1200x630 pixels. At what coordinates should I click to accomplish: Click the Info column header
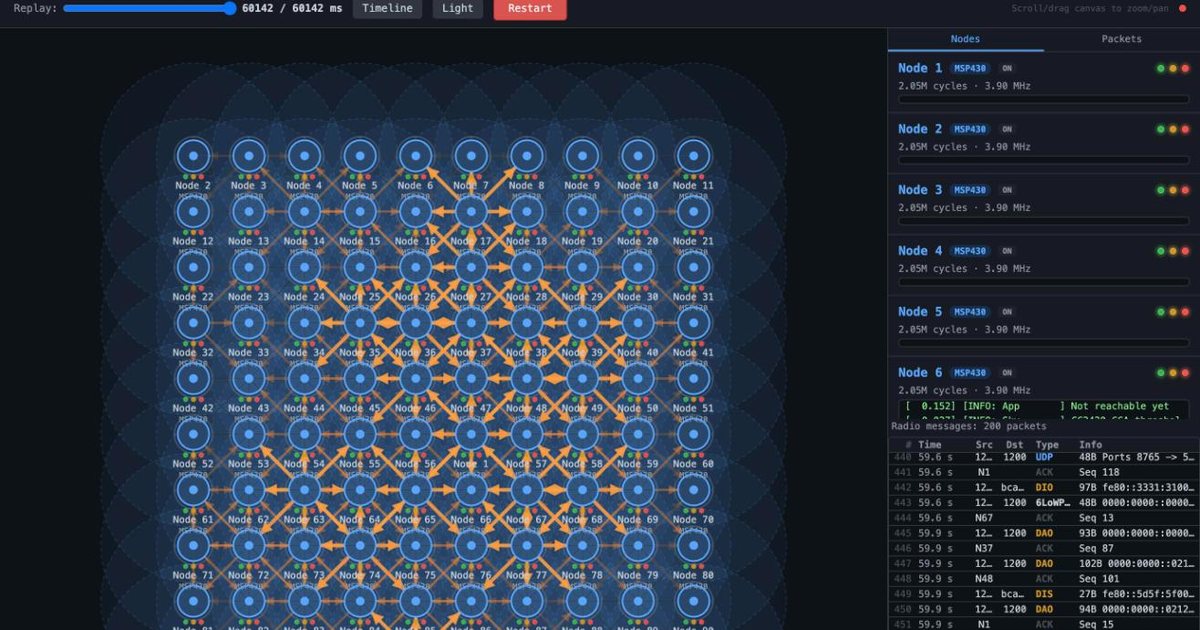pos(1090,445)
